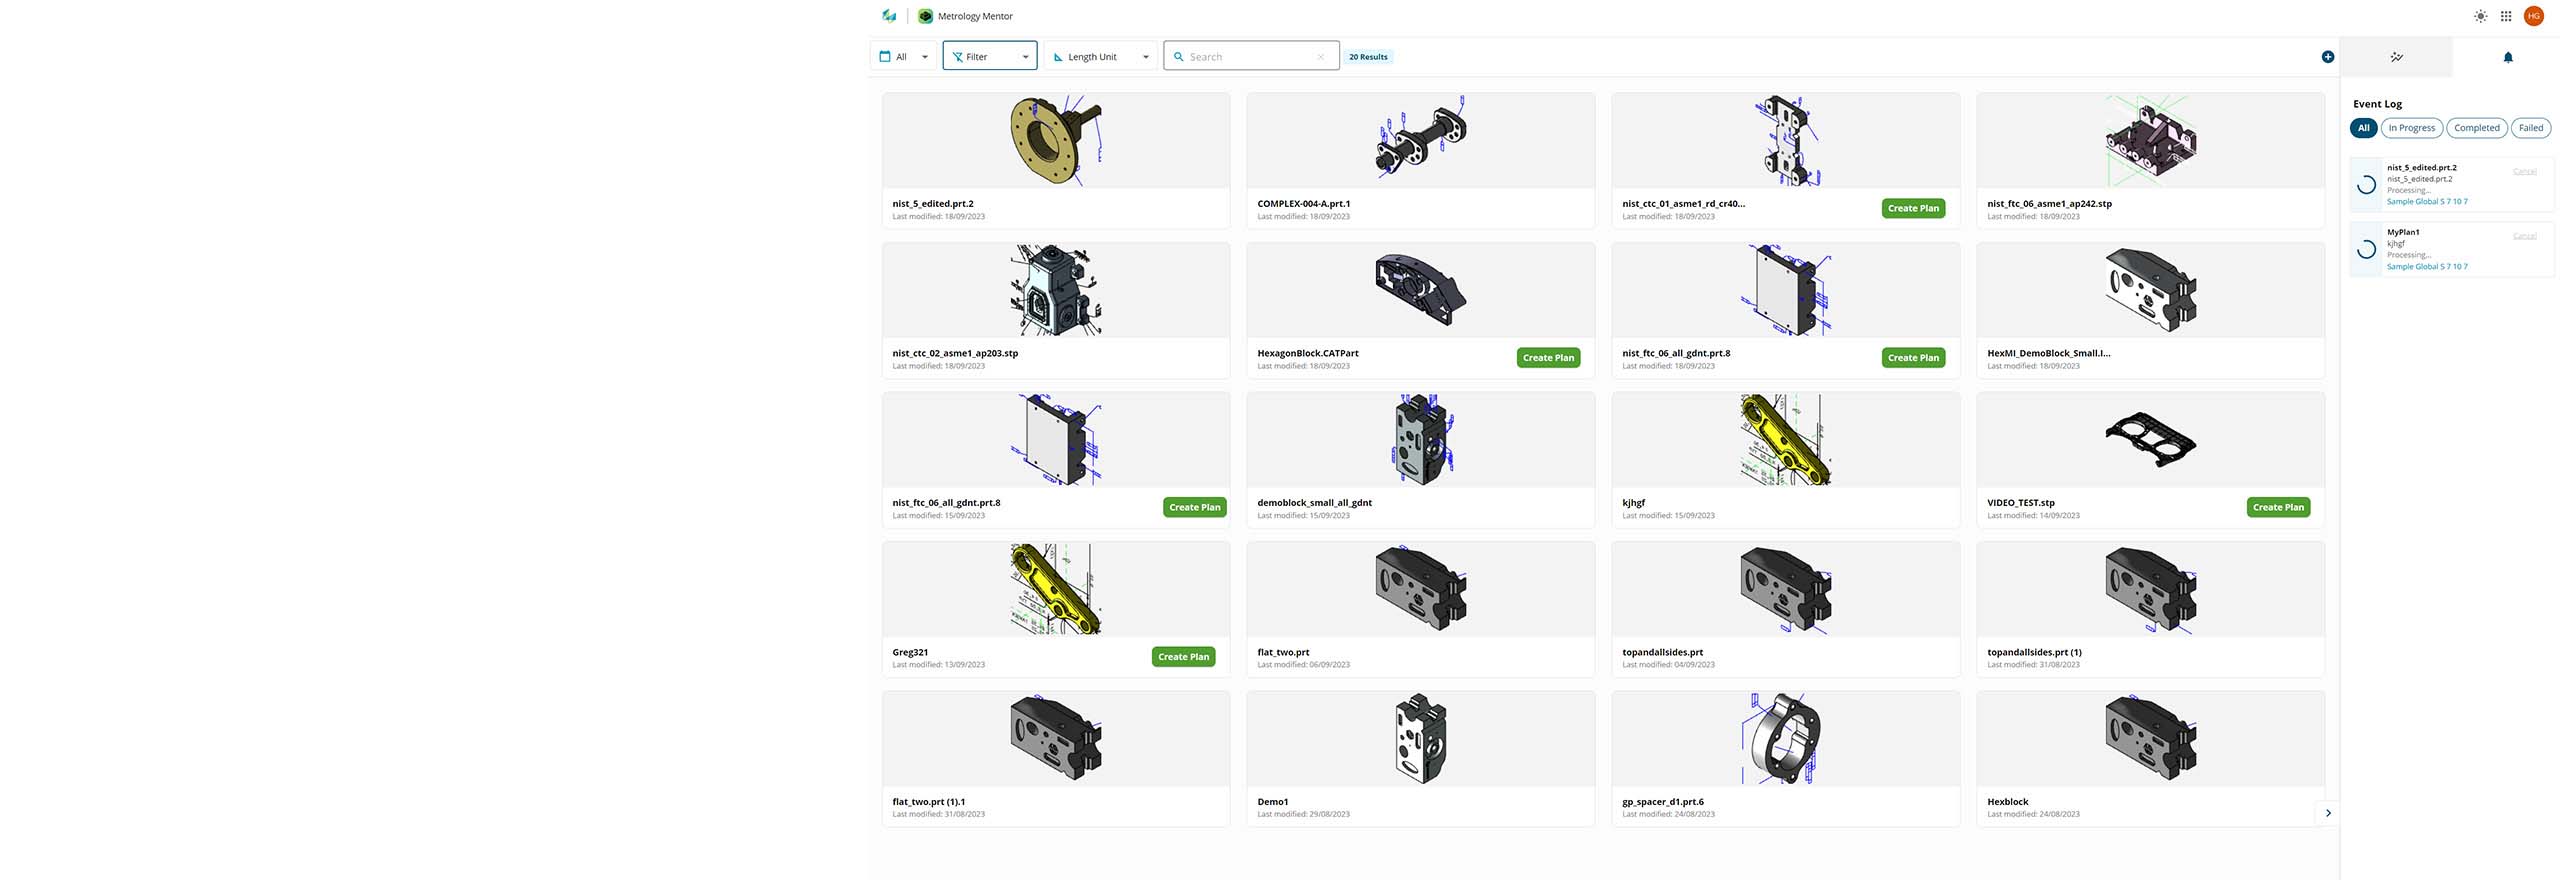Create Plan for VIDEO_TEST.stp
Viewport: 2560px width, 880px height.
coord(2278,507)
